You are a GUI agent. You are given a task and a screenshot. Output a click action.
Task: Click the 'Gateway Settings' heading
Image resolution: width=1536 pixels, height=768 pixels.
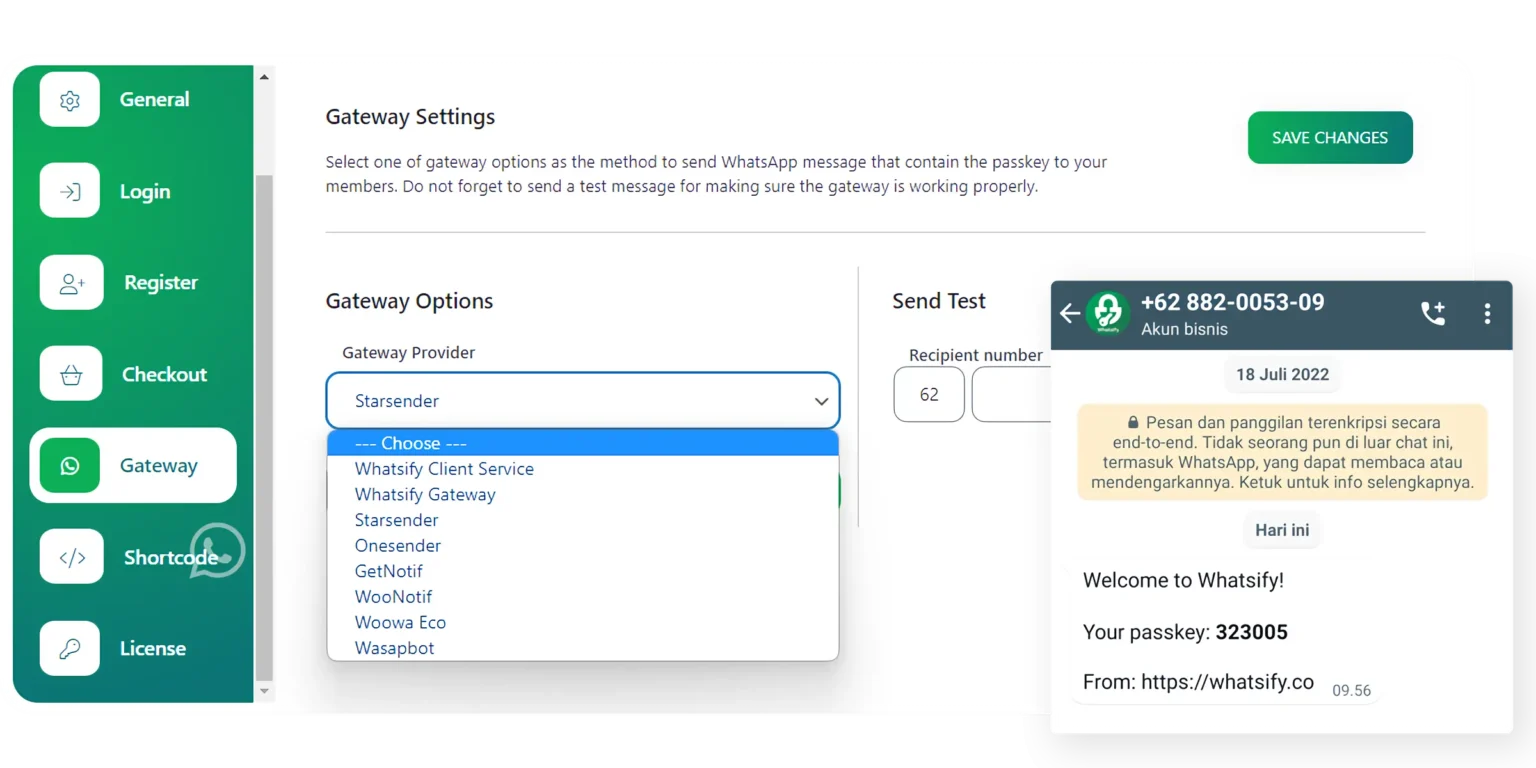pyautogui.click(x=410, y=117)
